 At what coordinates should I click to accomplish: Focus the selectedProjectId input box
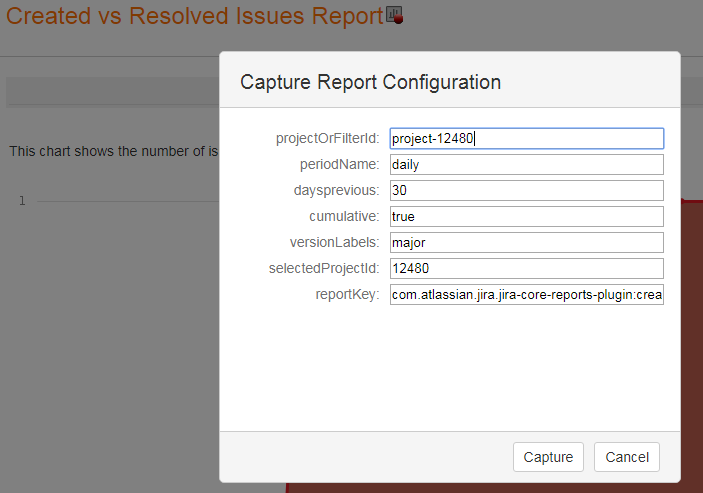click(x=527, y=269)
